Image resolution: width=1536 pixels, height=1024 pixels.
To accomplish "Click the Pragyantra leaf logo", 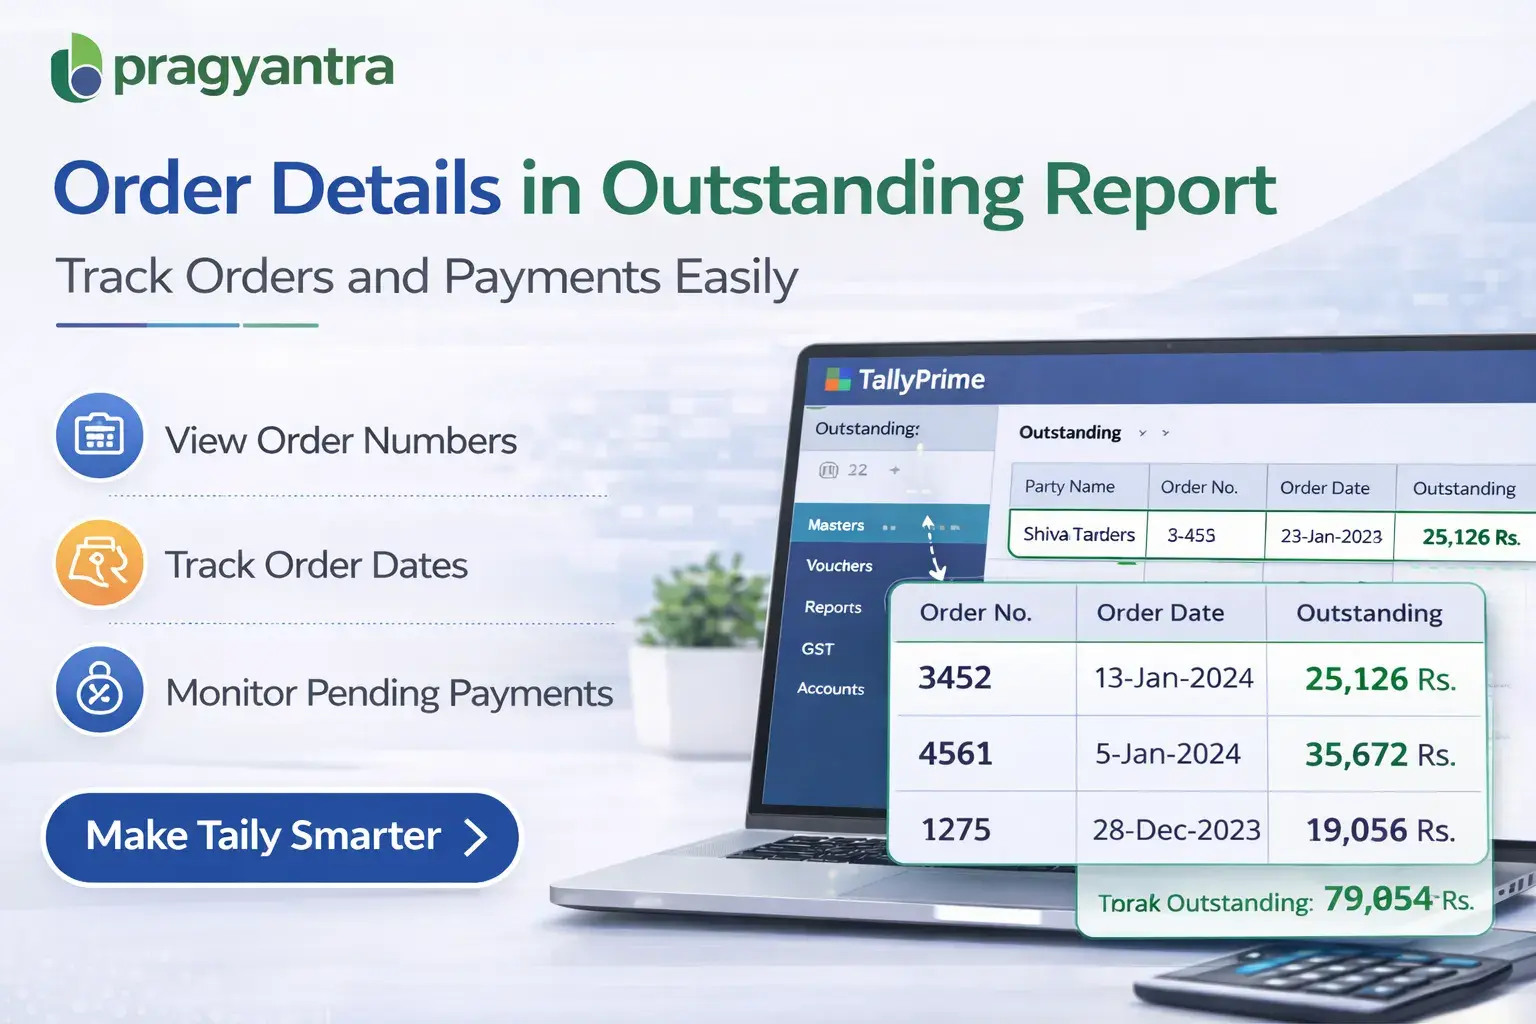I will pos(74,68).
